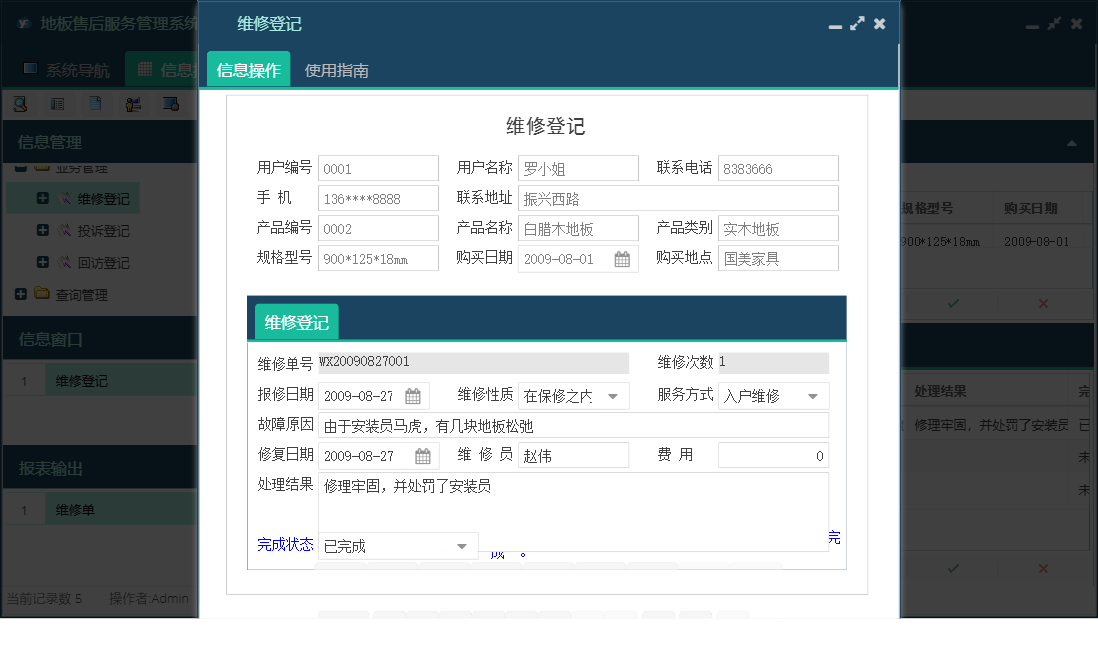This screenshot has height=655, width=1098.
Task: Open the 维修性质 dropdown showing 在保之内
Action: tap(615, 395)
